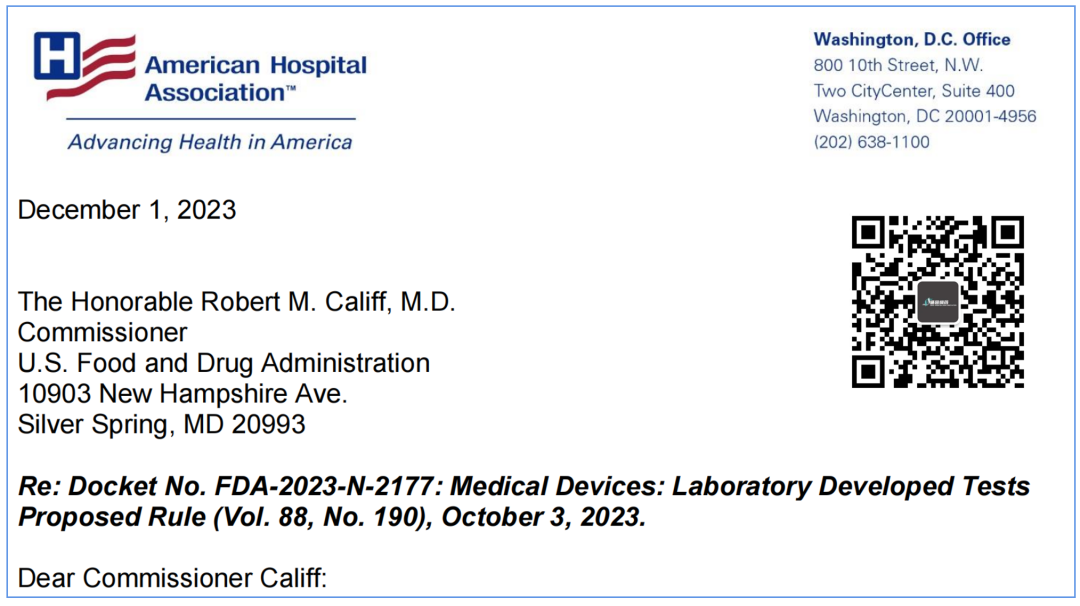Click the Two CityCenter, Suite 400 line
Image resolution: width=1080 pixels, height=606 pixels.
pyautogui.click(x=914, y=91)
